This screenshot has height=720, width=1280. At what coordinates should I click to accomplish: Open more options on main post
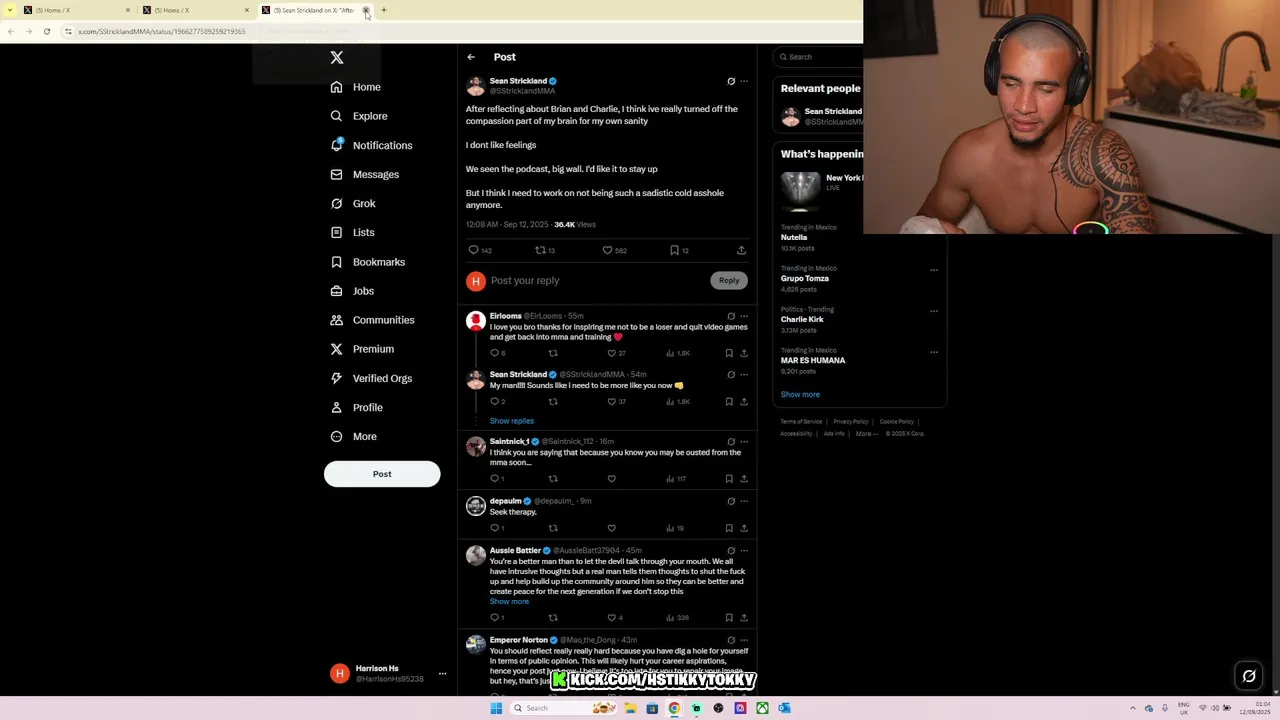pos(744,81)
